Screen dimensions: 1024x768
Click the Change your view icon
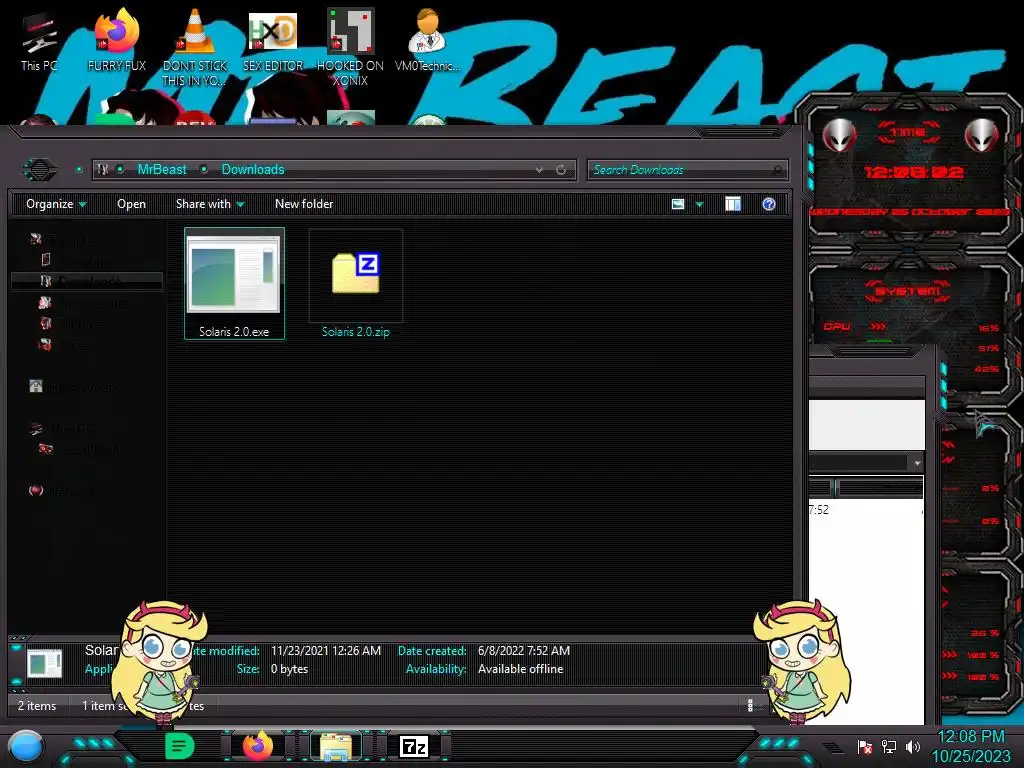click(x=678, y=204)
